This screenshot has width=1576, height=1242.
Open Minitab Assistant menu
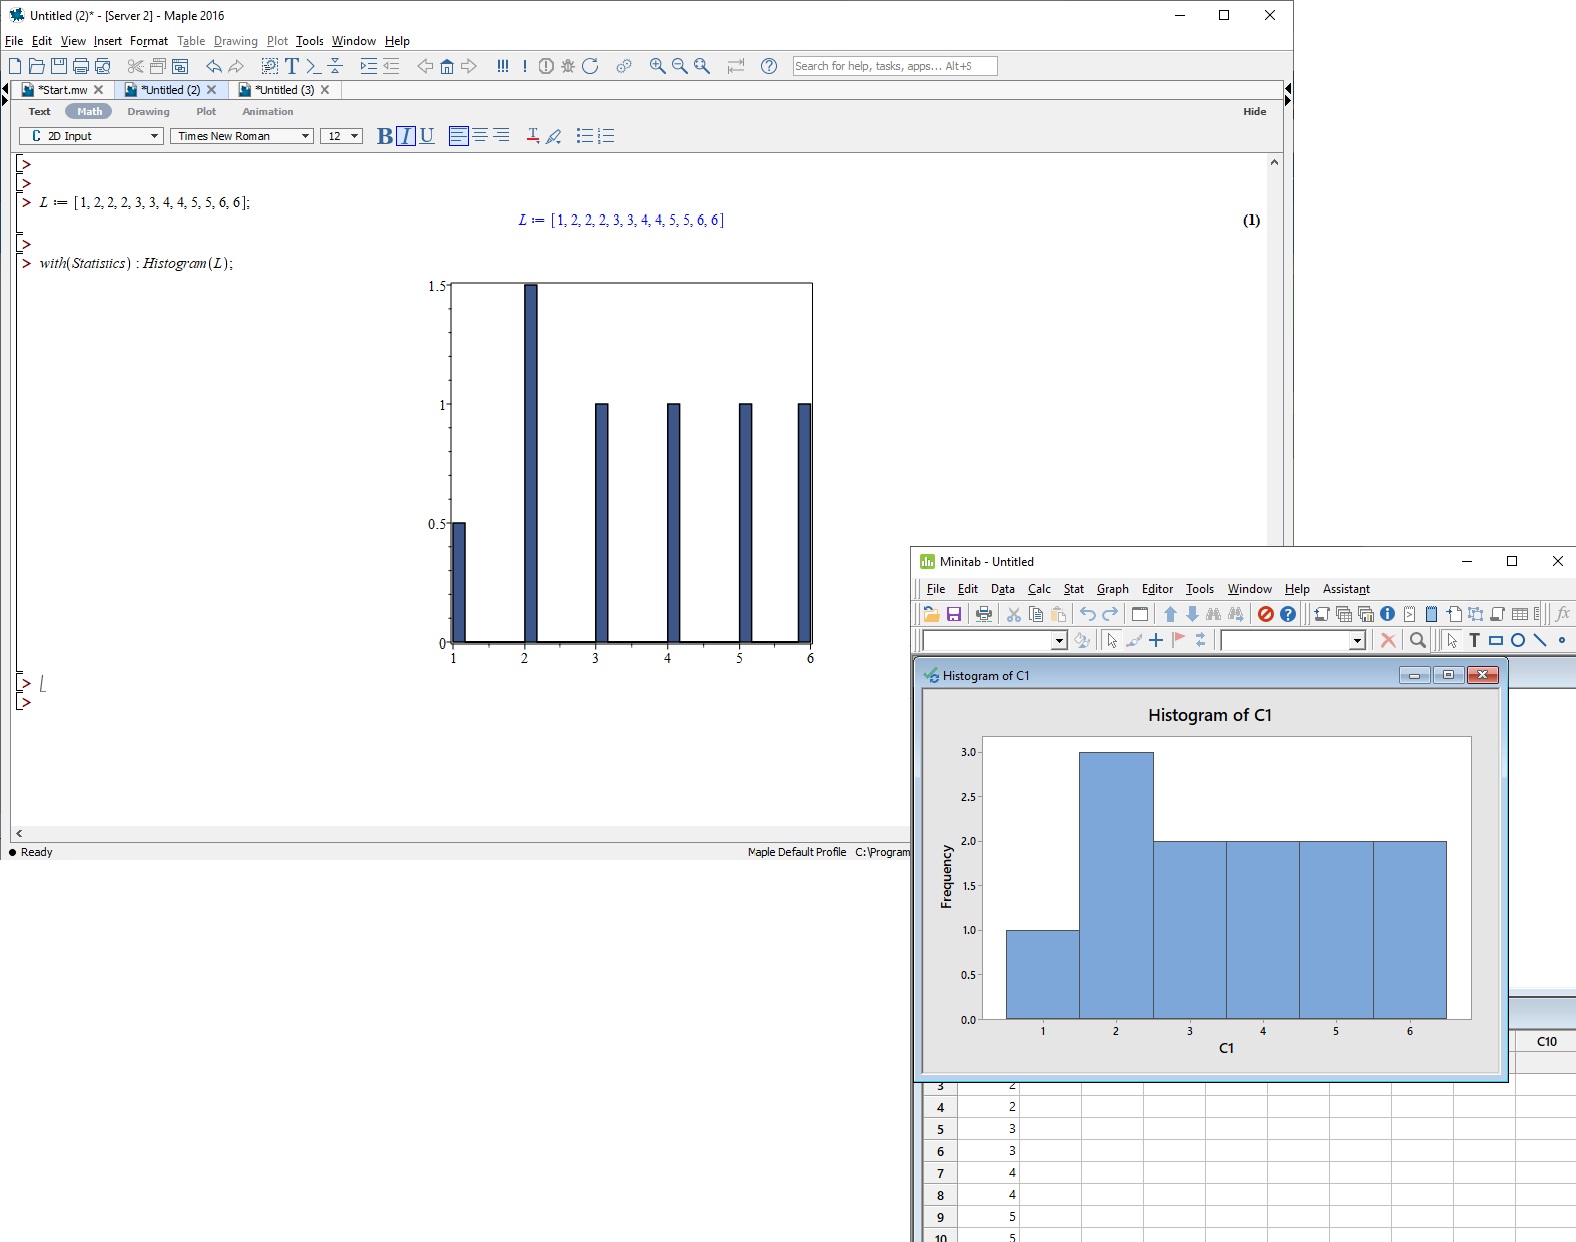pyautogui.click(x=1346, y=589)
